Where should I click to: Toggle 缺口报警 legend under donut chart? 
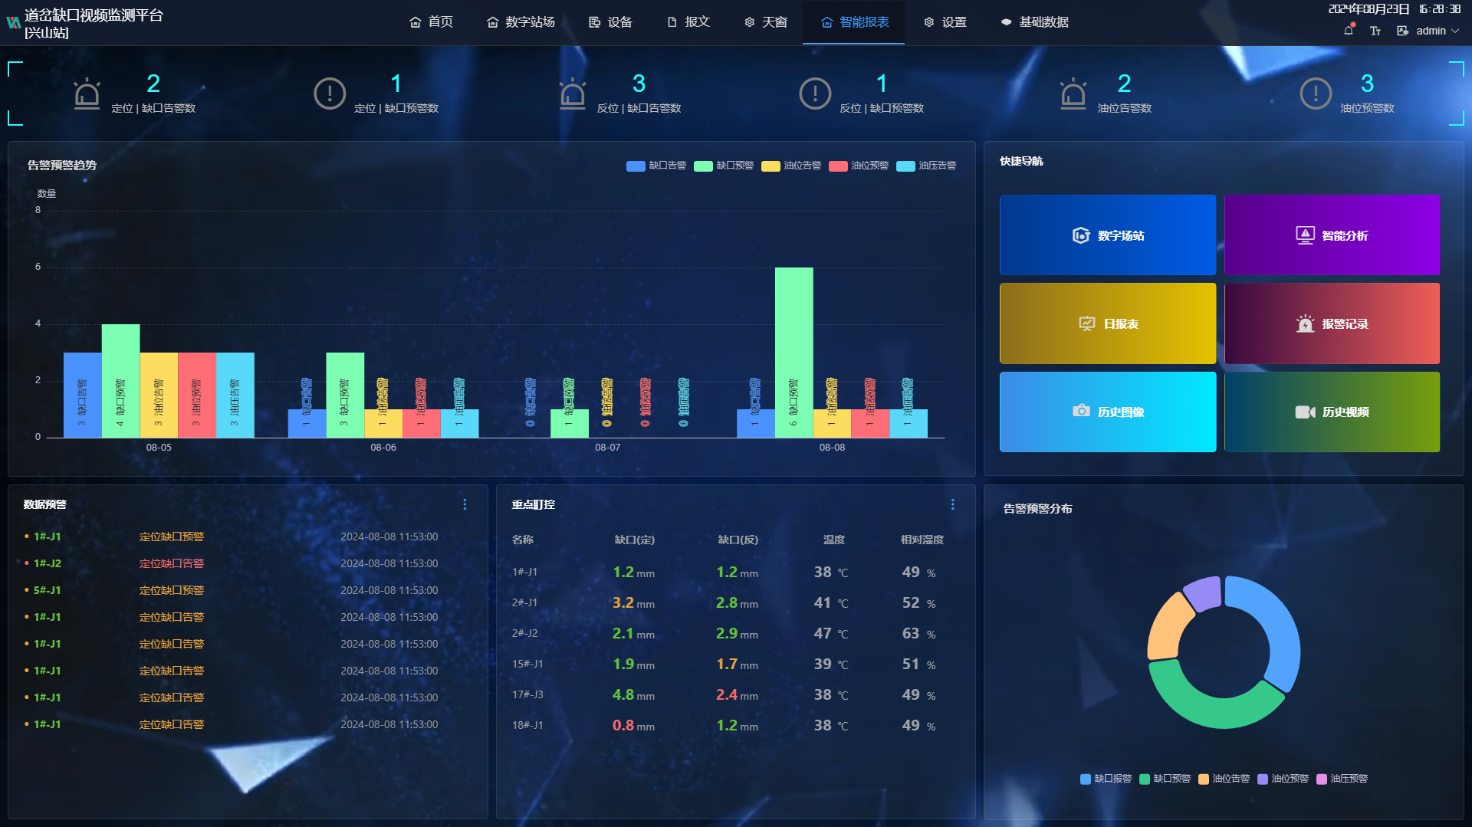click(x=1106, y=779)
